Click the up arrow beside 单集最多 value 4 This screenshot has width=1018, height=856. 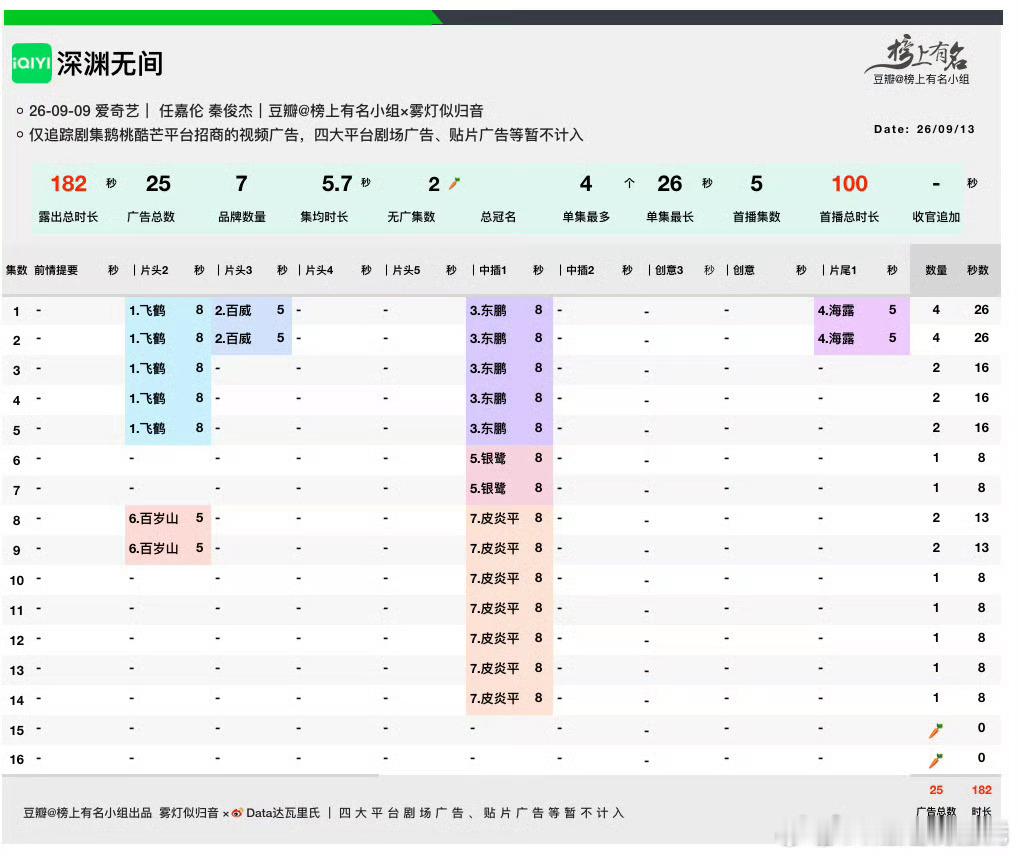coord(629,183)
